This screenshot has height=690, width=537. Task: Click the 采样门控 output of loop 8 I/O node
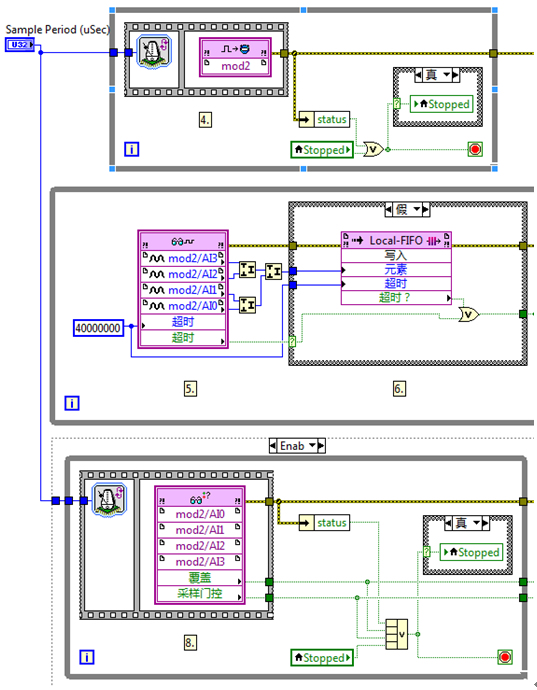(x=200, y=593)
